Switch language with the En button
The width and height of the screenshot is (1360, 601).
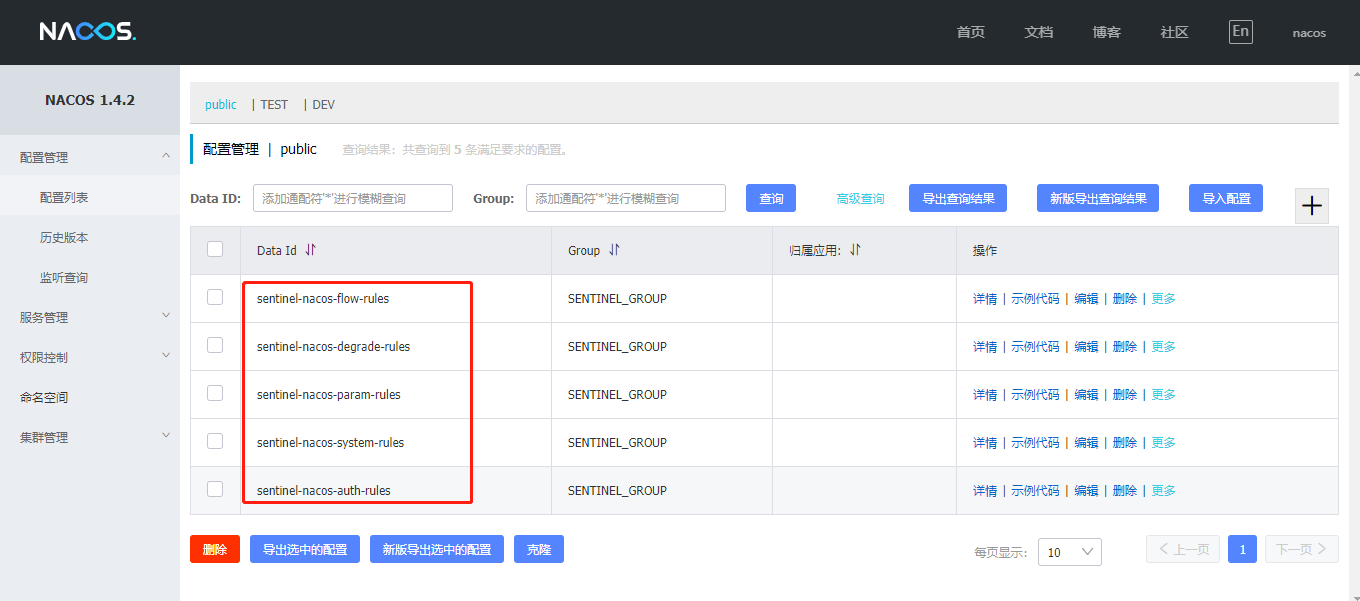[x=1240, y=32]
